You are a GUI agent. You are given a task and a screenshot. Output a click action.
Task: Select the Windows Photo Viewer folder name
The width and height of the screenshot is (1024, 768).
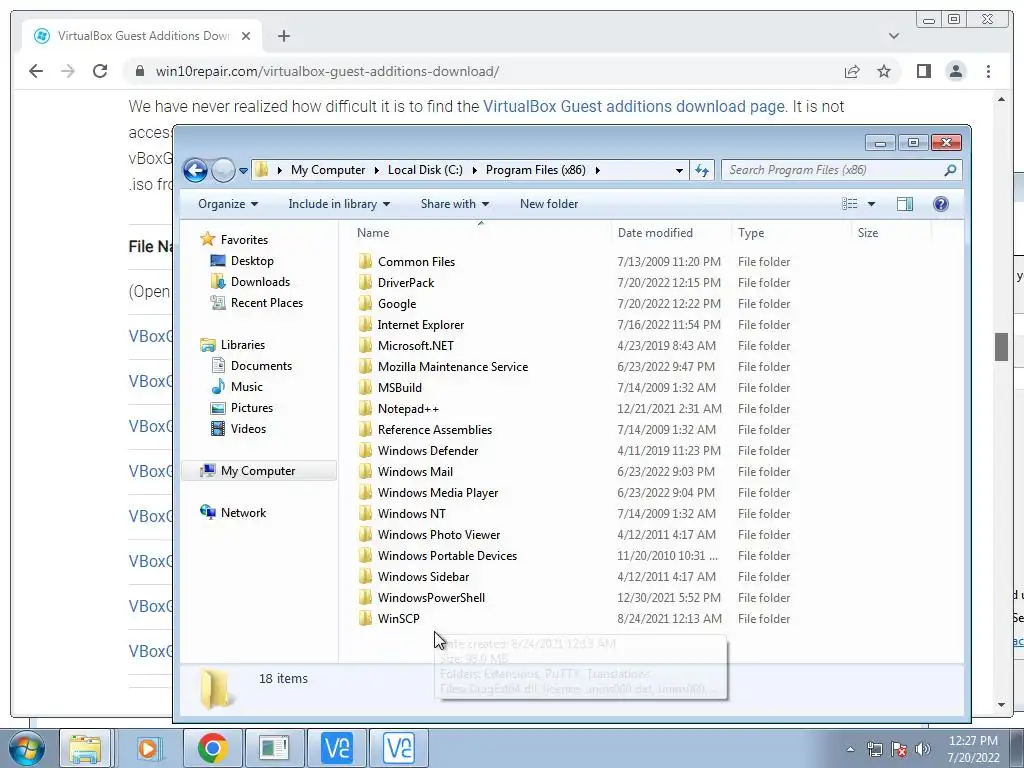point(439,534)
